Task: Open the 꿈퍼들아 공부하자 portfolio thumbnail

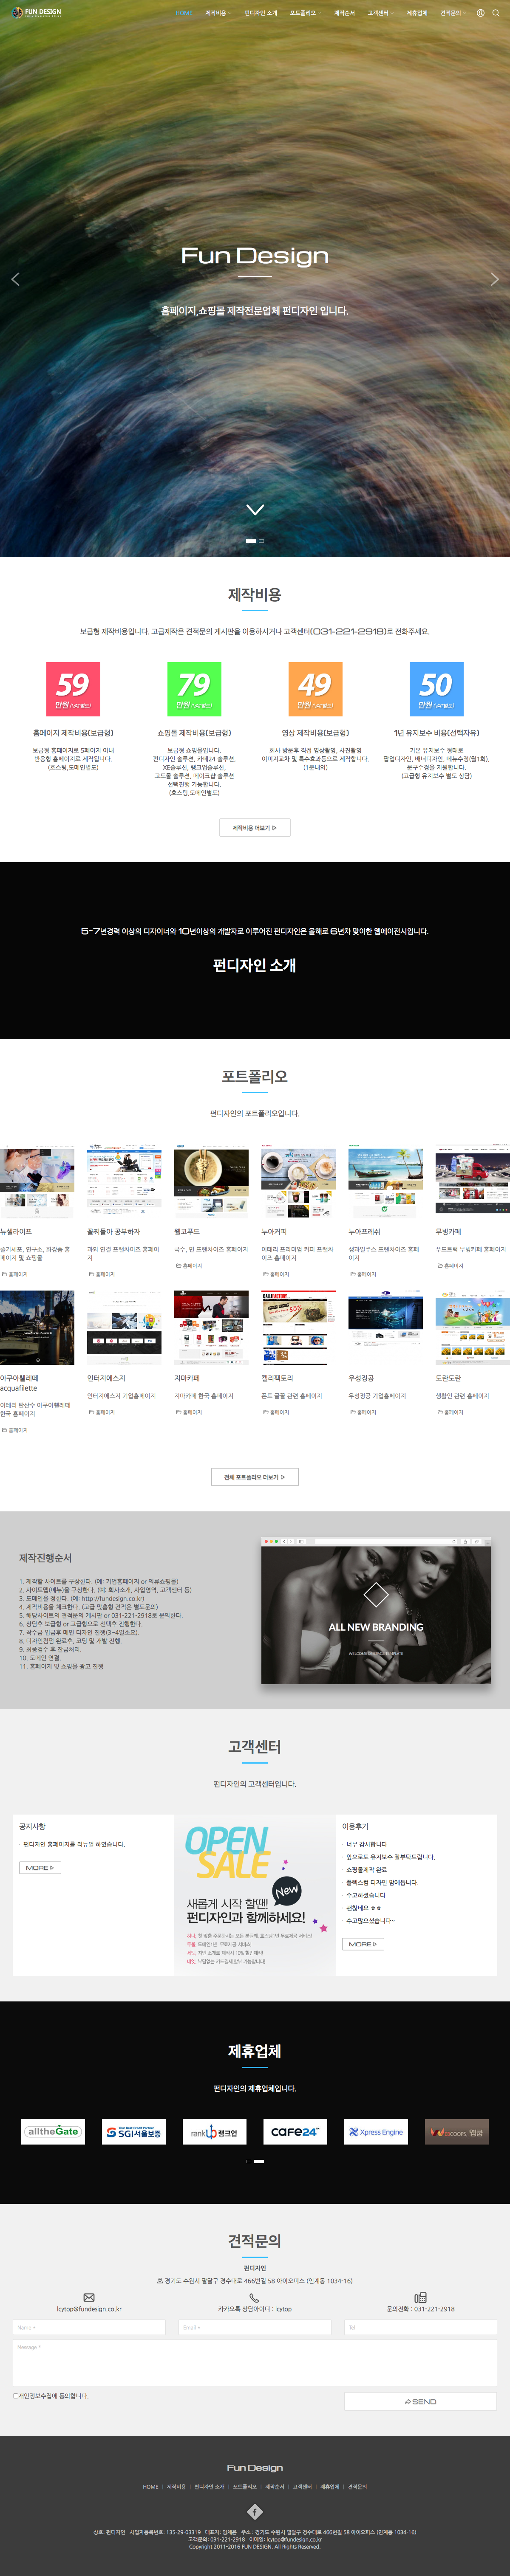Action: [x=124, y=1181]
